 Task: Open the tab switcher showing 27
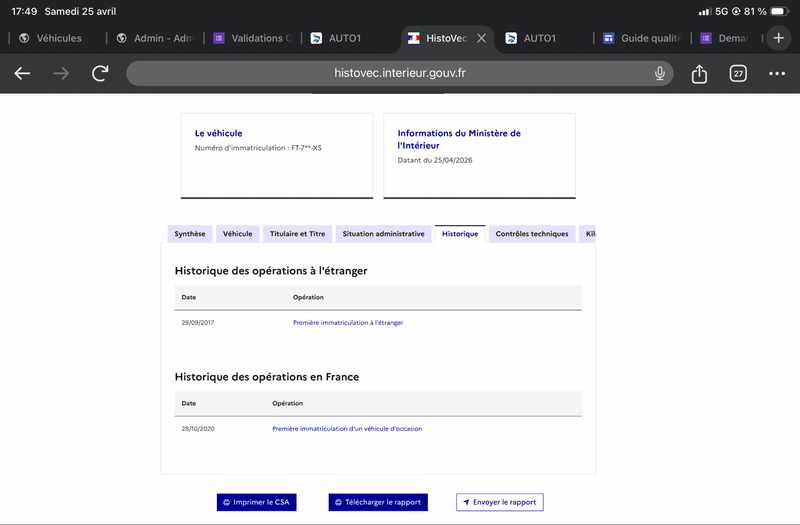click(x=738, y=73)
